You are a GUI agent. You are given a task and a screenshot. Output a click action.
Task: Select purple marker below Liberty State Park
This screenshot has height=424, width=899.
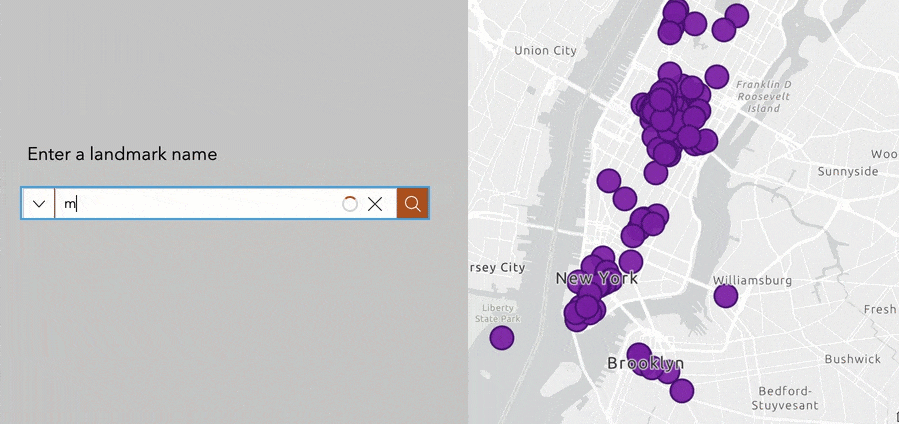click(502, 338)
